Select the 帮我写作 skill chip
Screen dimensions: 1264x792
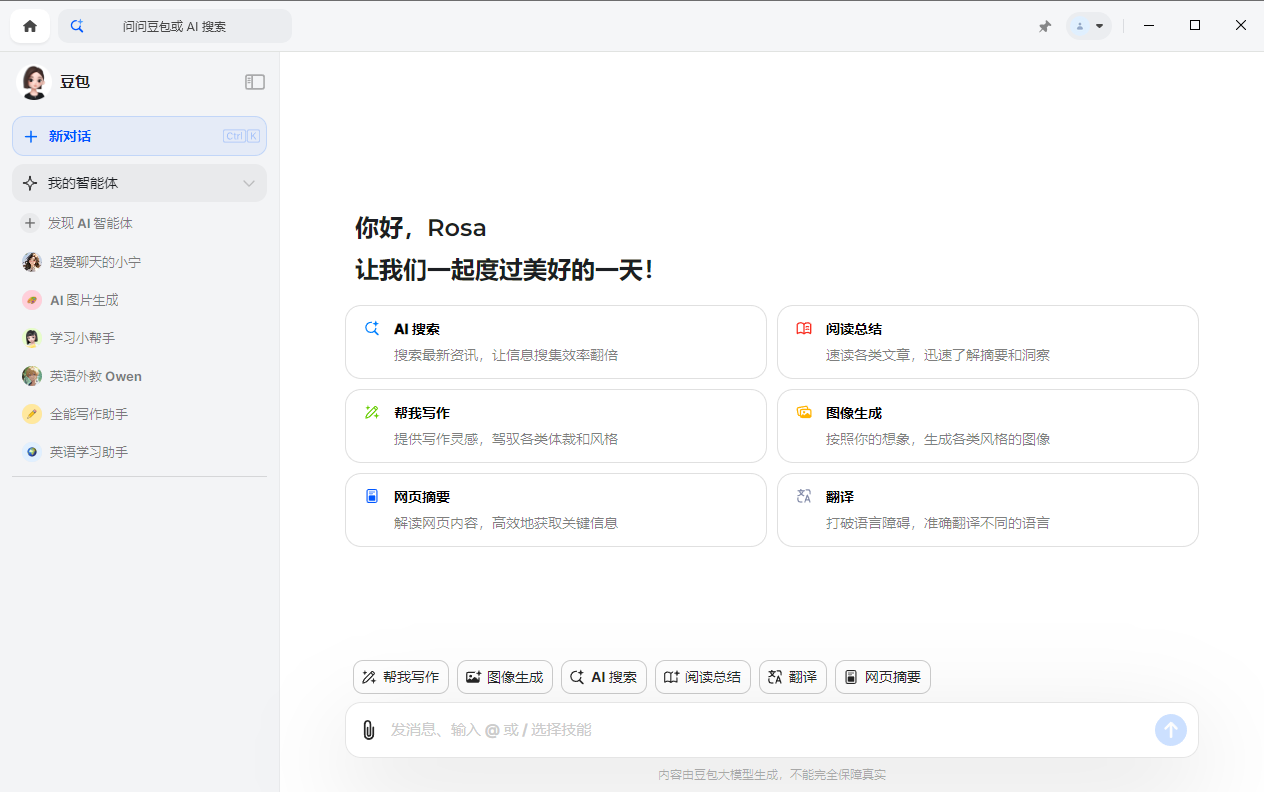coord(400,677)
